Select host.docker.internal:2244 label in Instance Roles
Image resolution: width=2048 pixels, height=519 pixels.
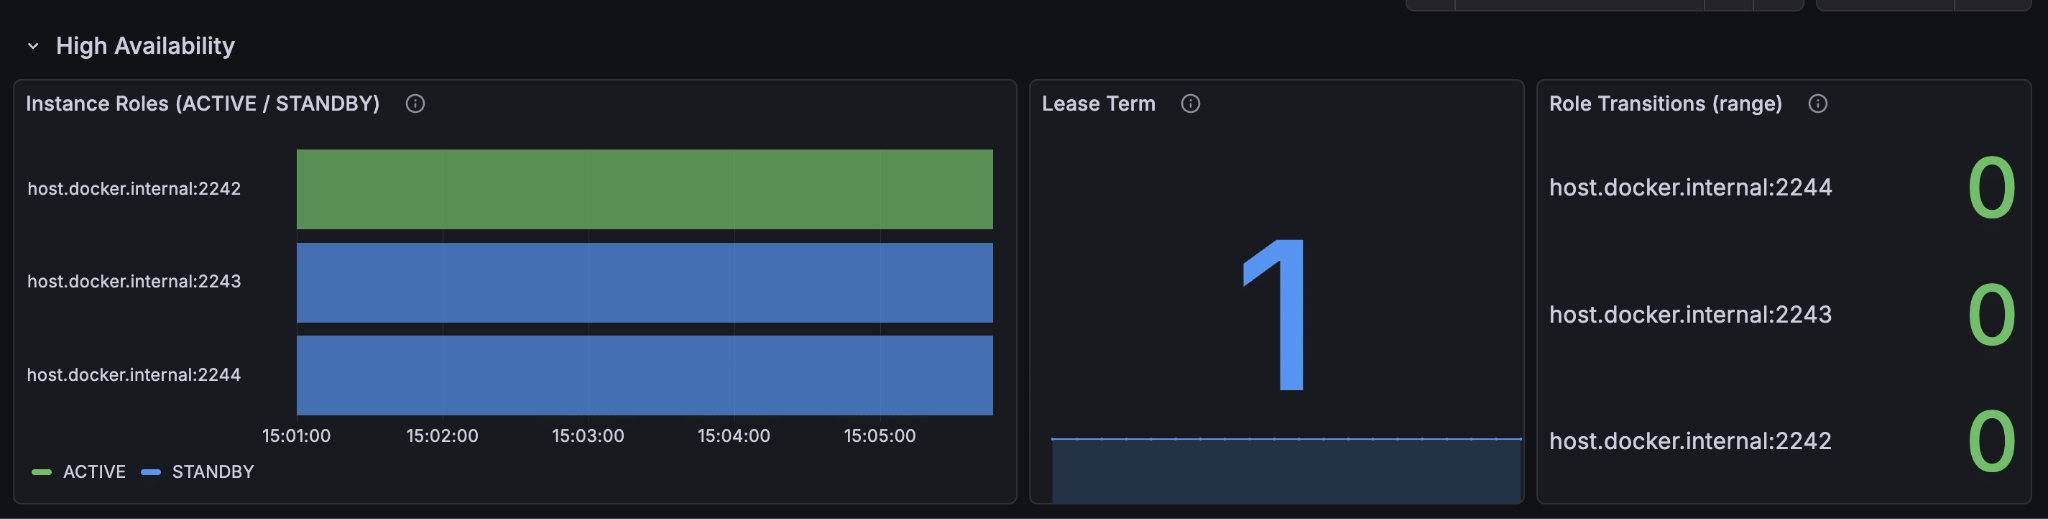tap(134, 375)
